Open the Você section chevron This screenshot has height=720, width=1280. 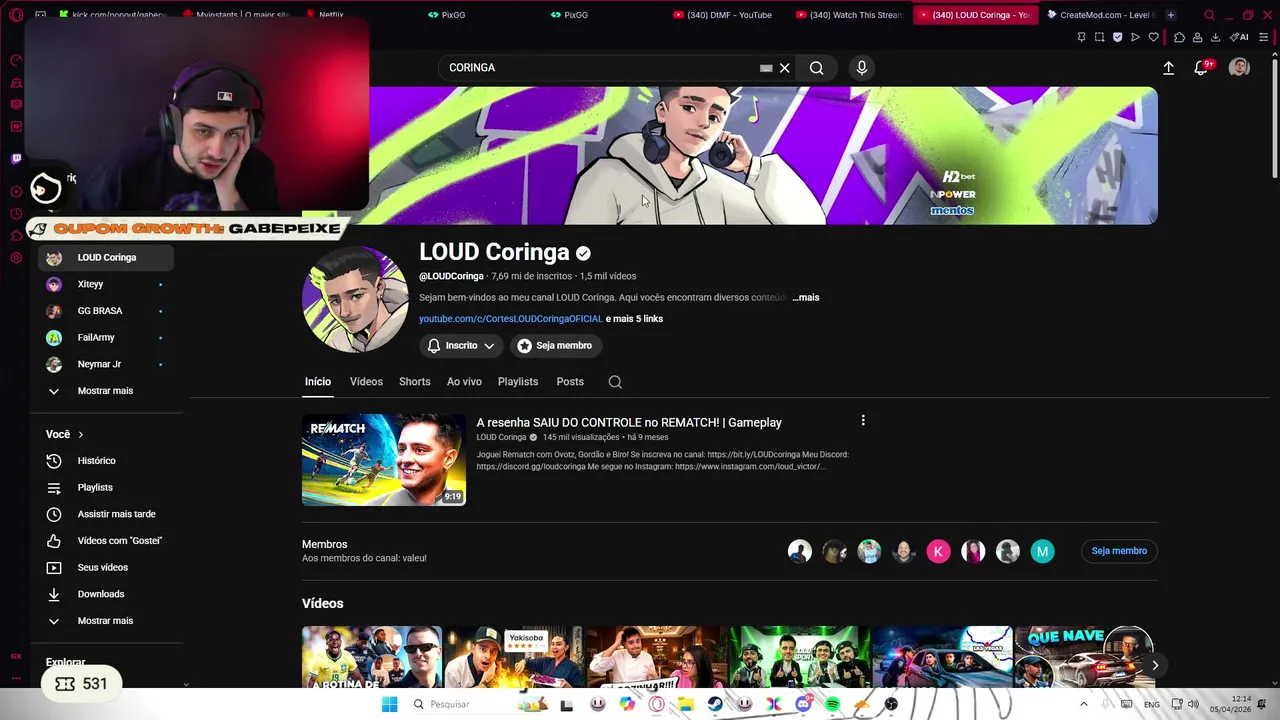pyautogui.click(x=81, y=434)
